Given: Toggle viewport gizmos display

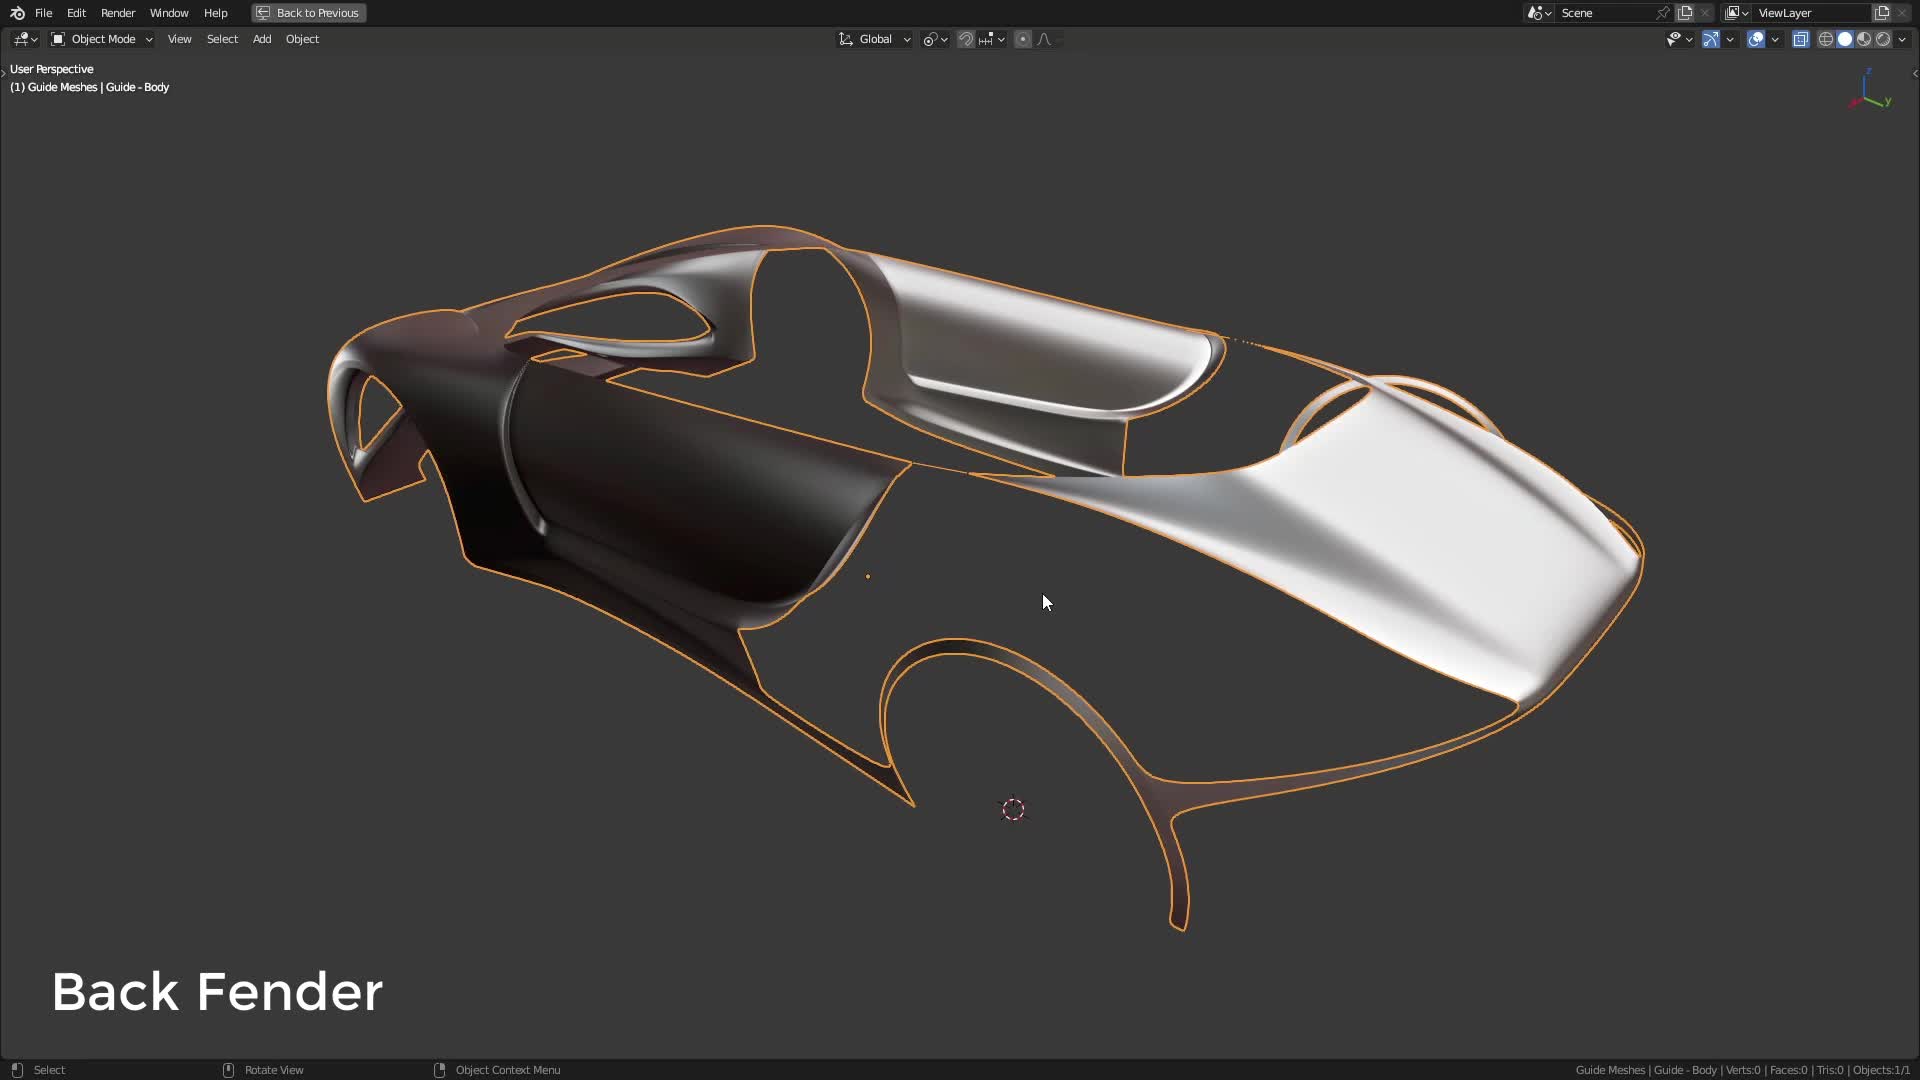Looking at the screenshot, I should pyautogui.click(x=1711, y=39).
